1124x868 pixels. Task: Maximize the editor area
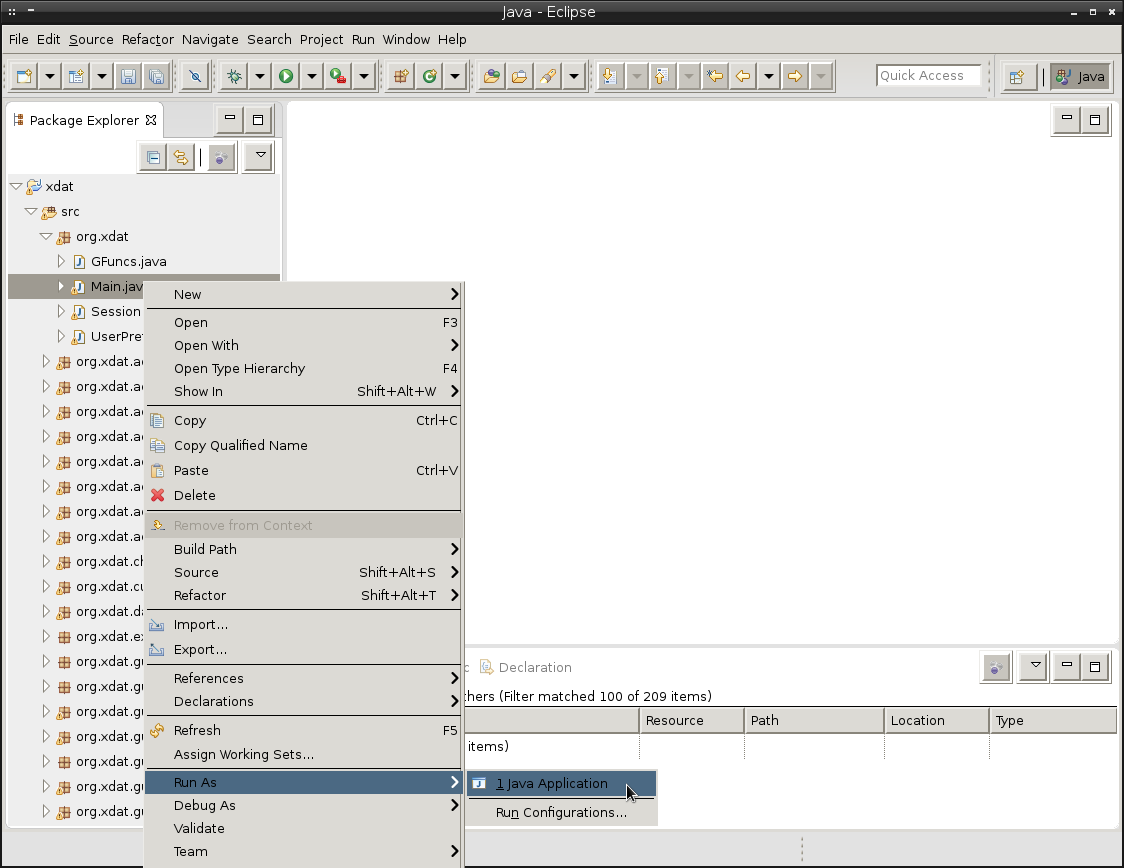(x=1095, y=120)
